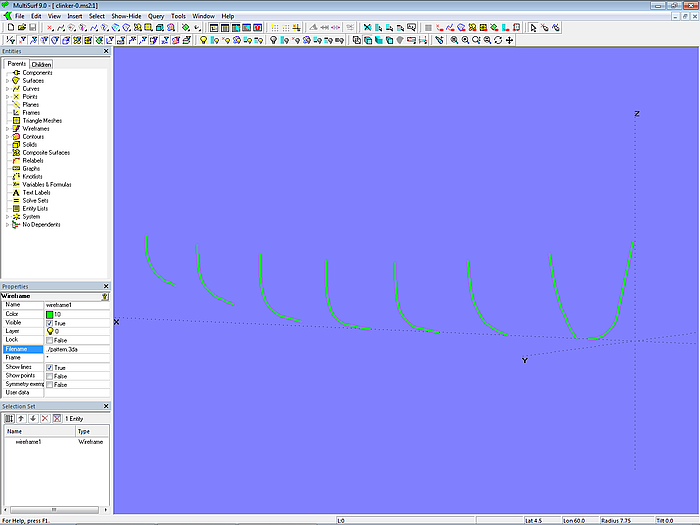Click the red X remove icon in Selection Set

point(45,417)
